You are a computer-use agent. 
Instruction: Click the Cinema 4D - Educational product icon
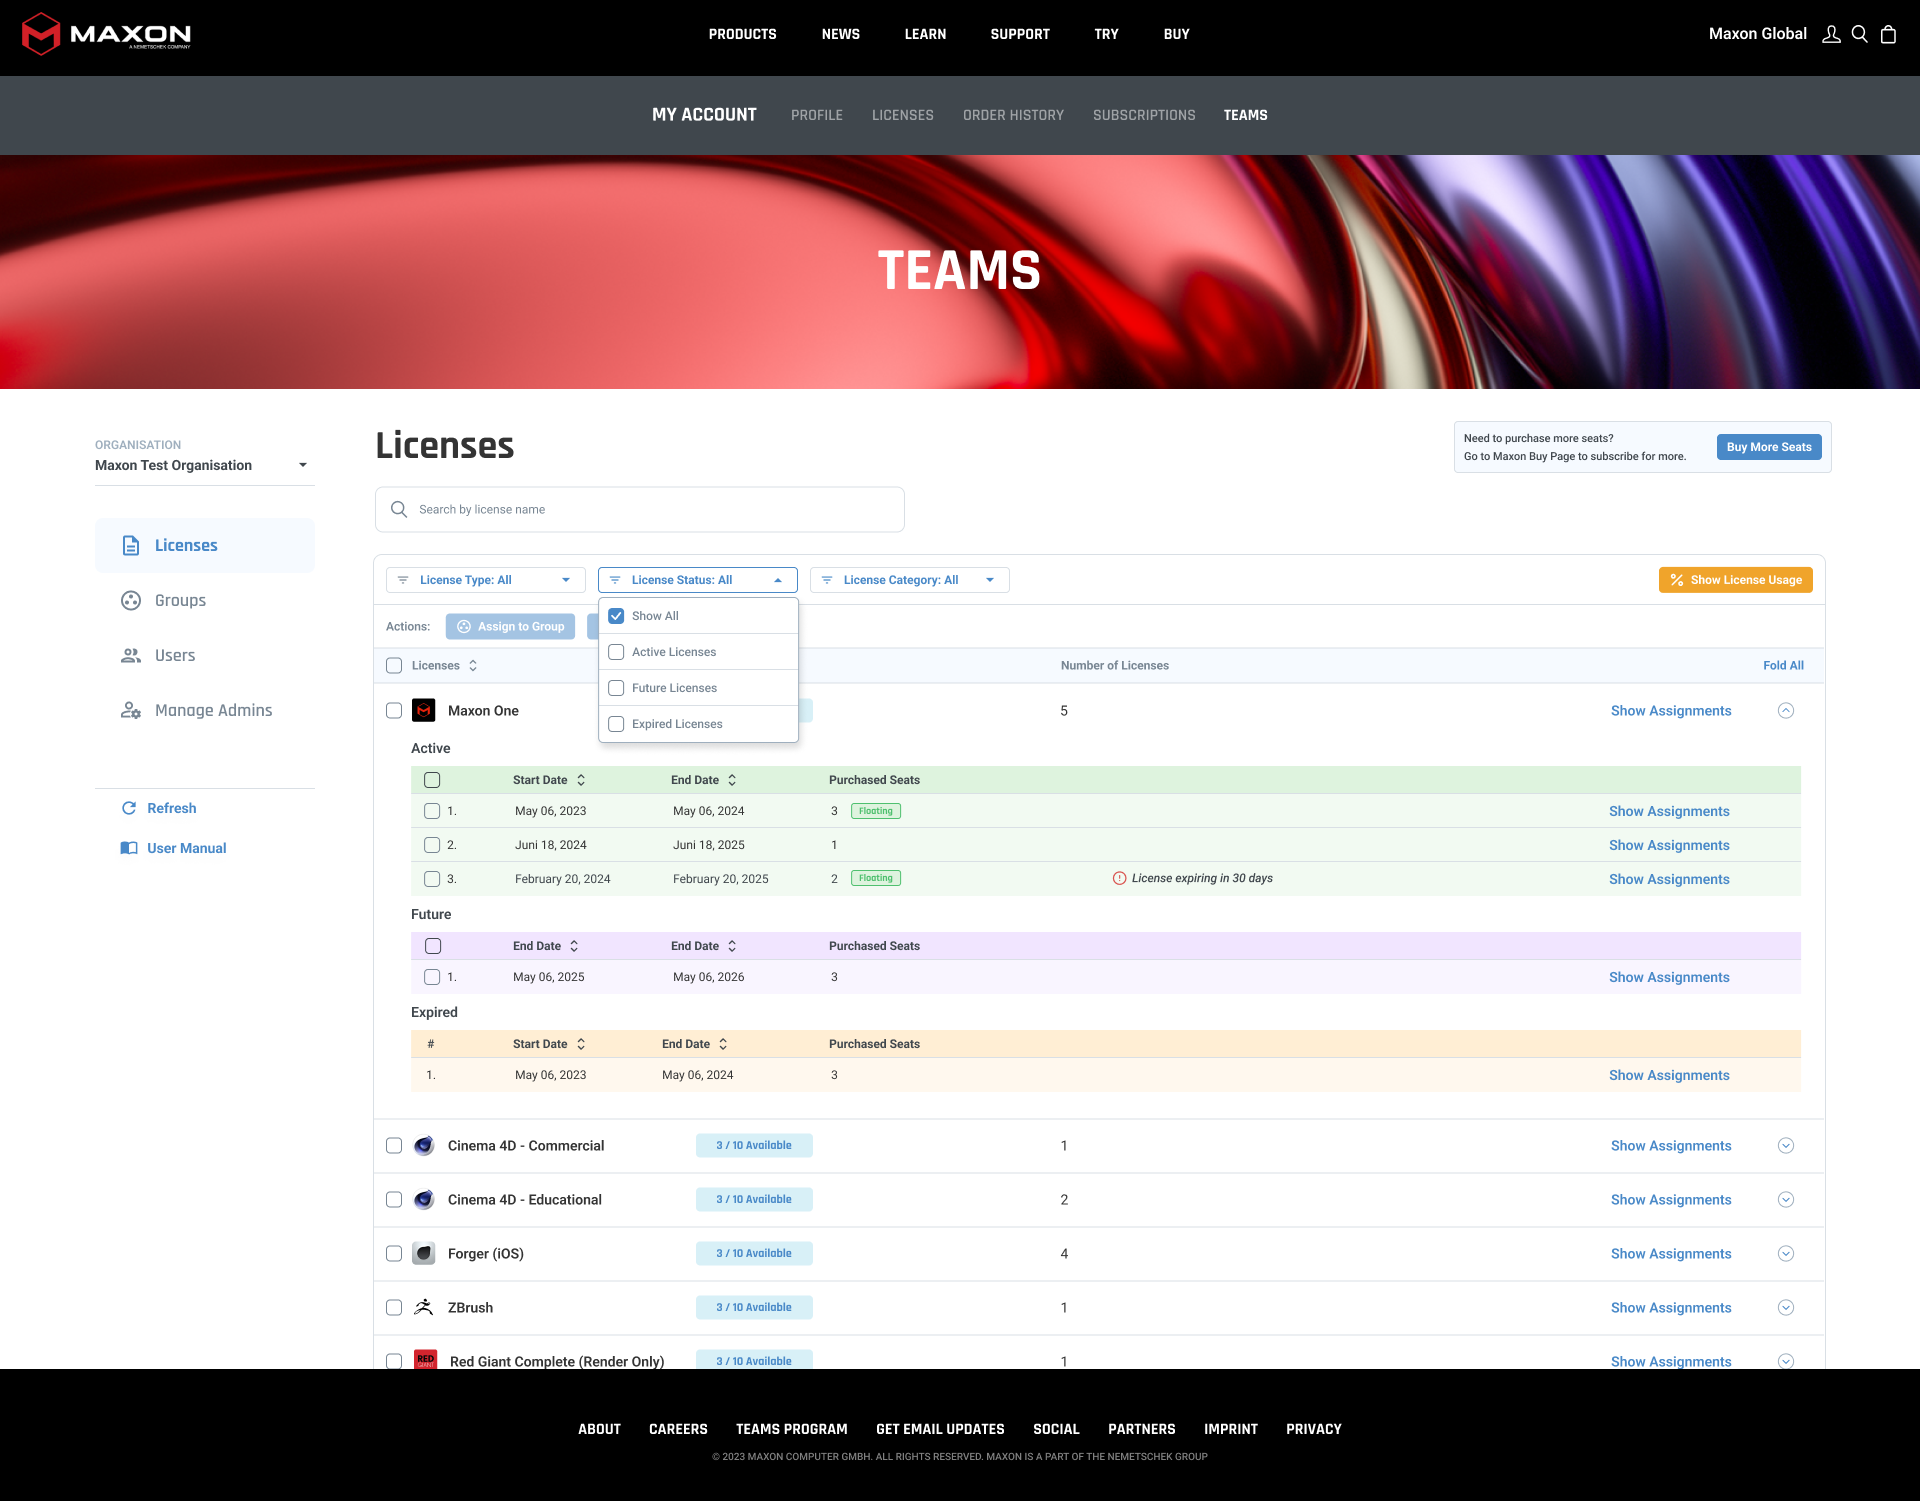(424, 1199)
